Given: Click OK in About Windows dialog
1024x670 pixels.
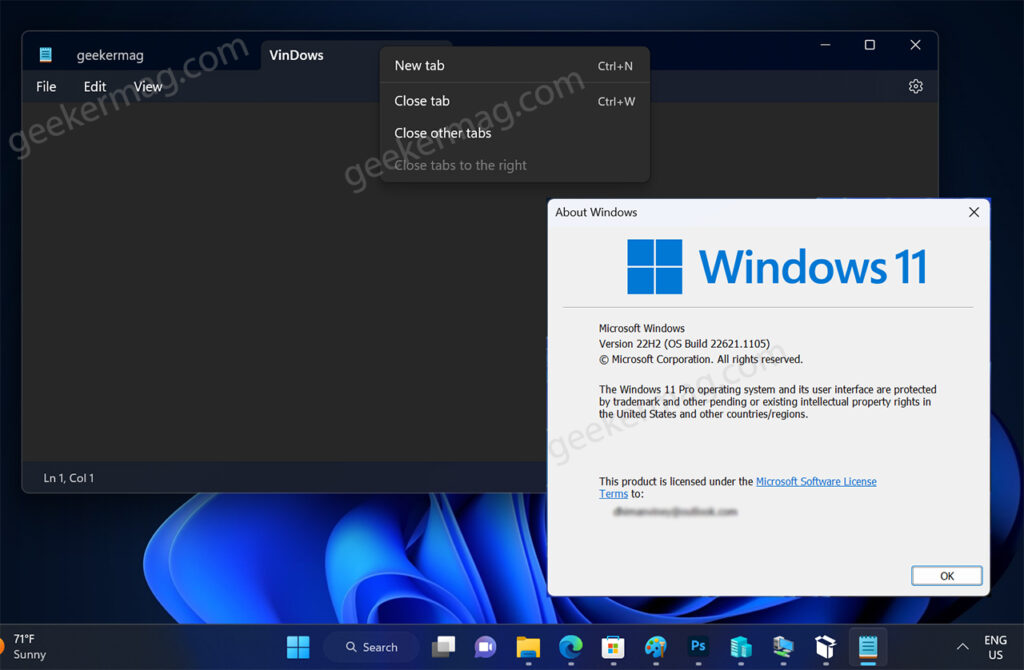Looking at the screenshot, I should pos(946,575).
